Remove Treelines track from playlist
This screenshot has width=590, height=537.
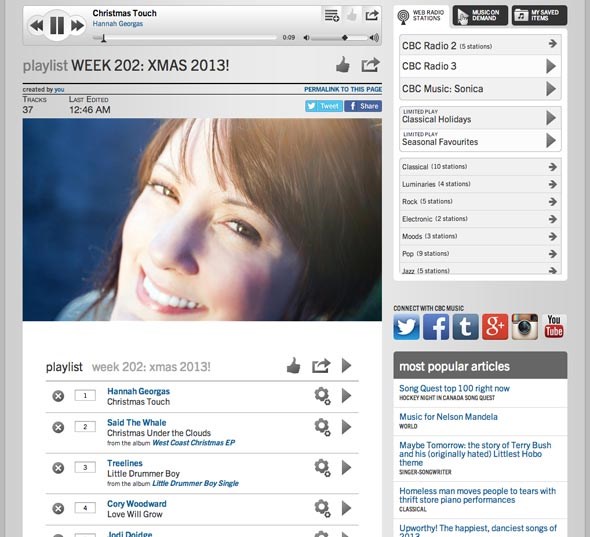tap(58, 468)
